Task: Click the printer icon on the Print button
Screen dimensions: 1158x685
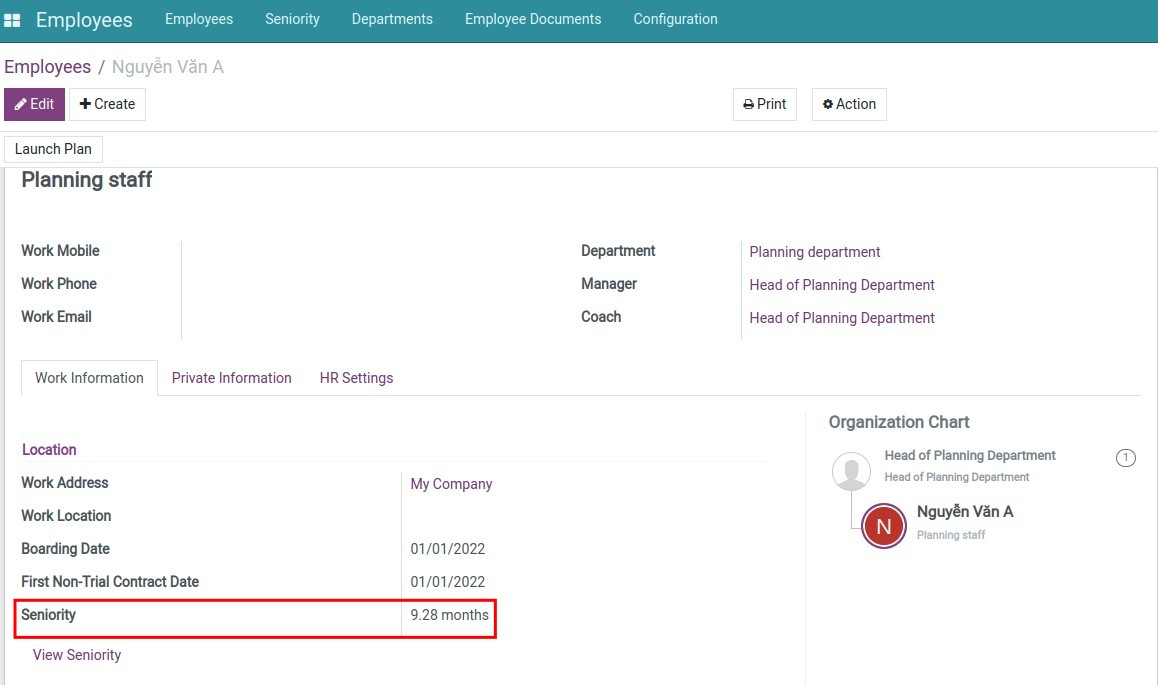Action: coord(748,104)
